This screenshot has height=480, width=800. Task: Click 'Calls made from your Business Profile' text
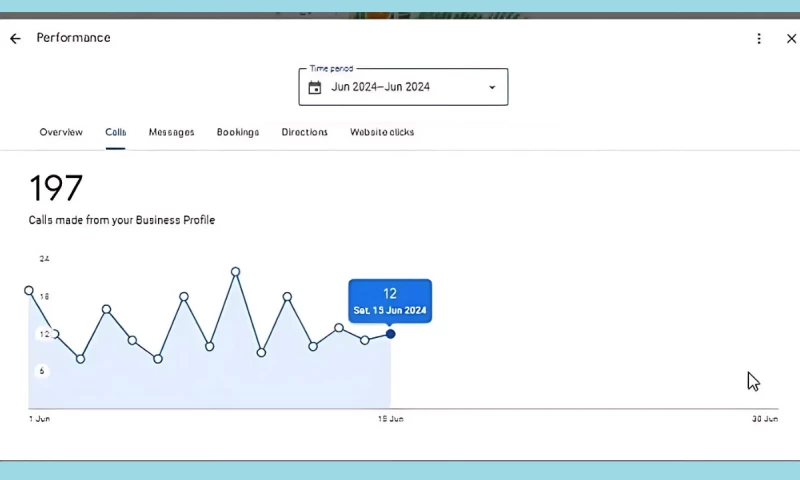(121, 220)
